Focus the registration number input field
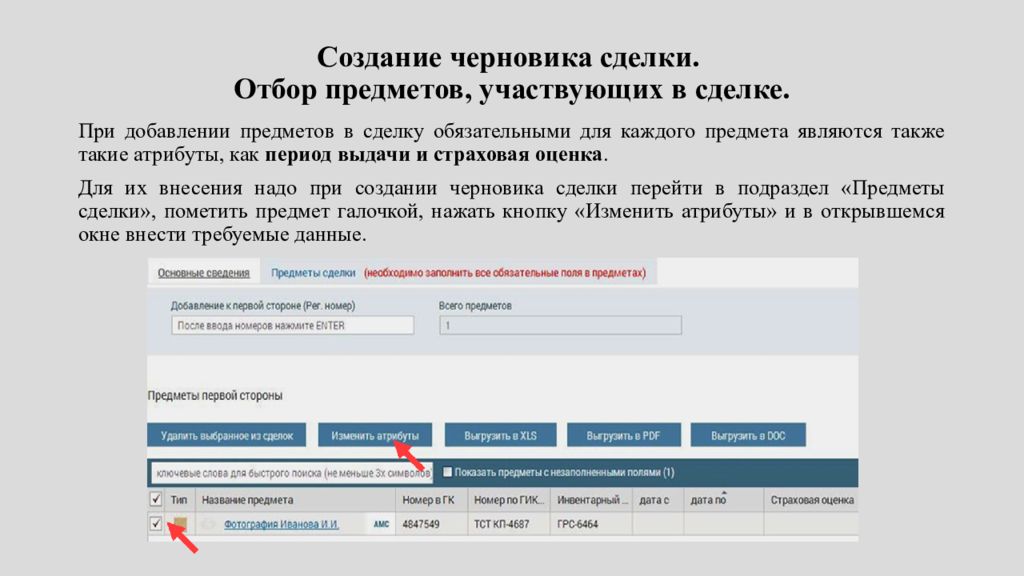Screen dimensions: 1024x576 tap(291, 325)
